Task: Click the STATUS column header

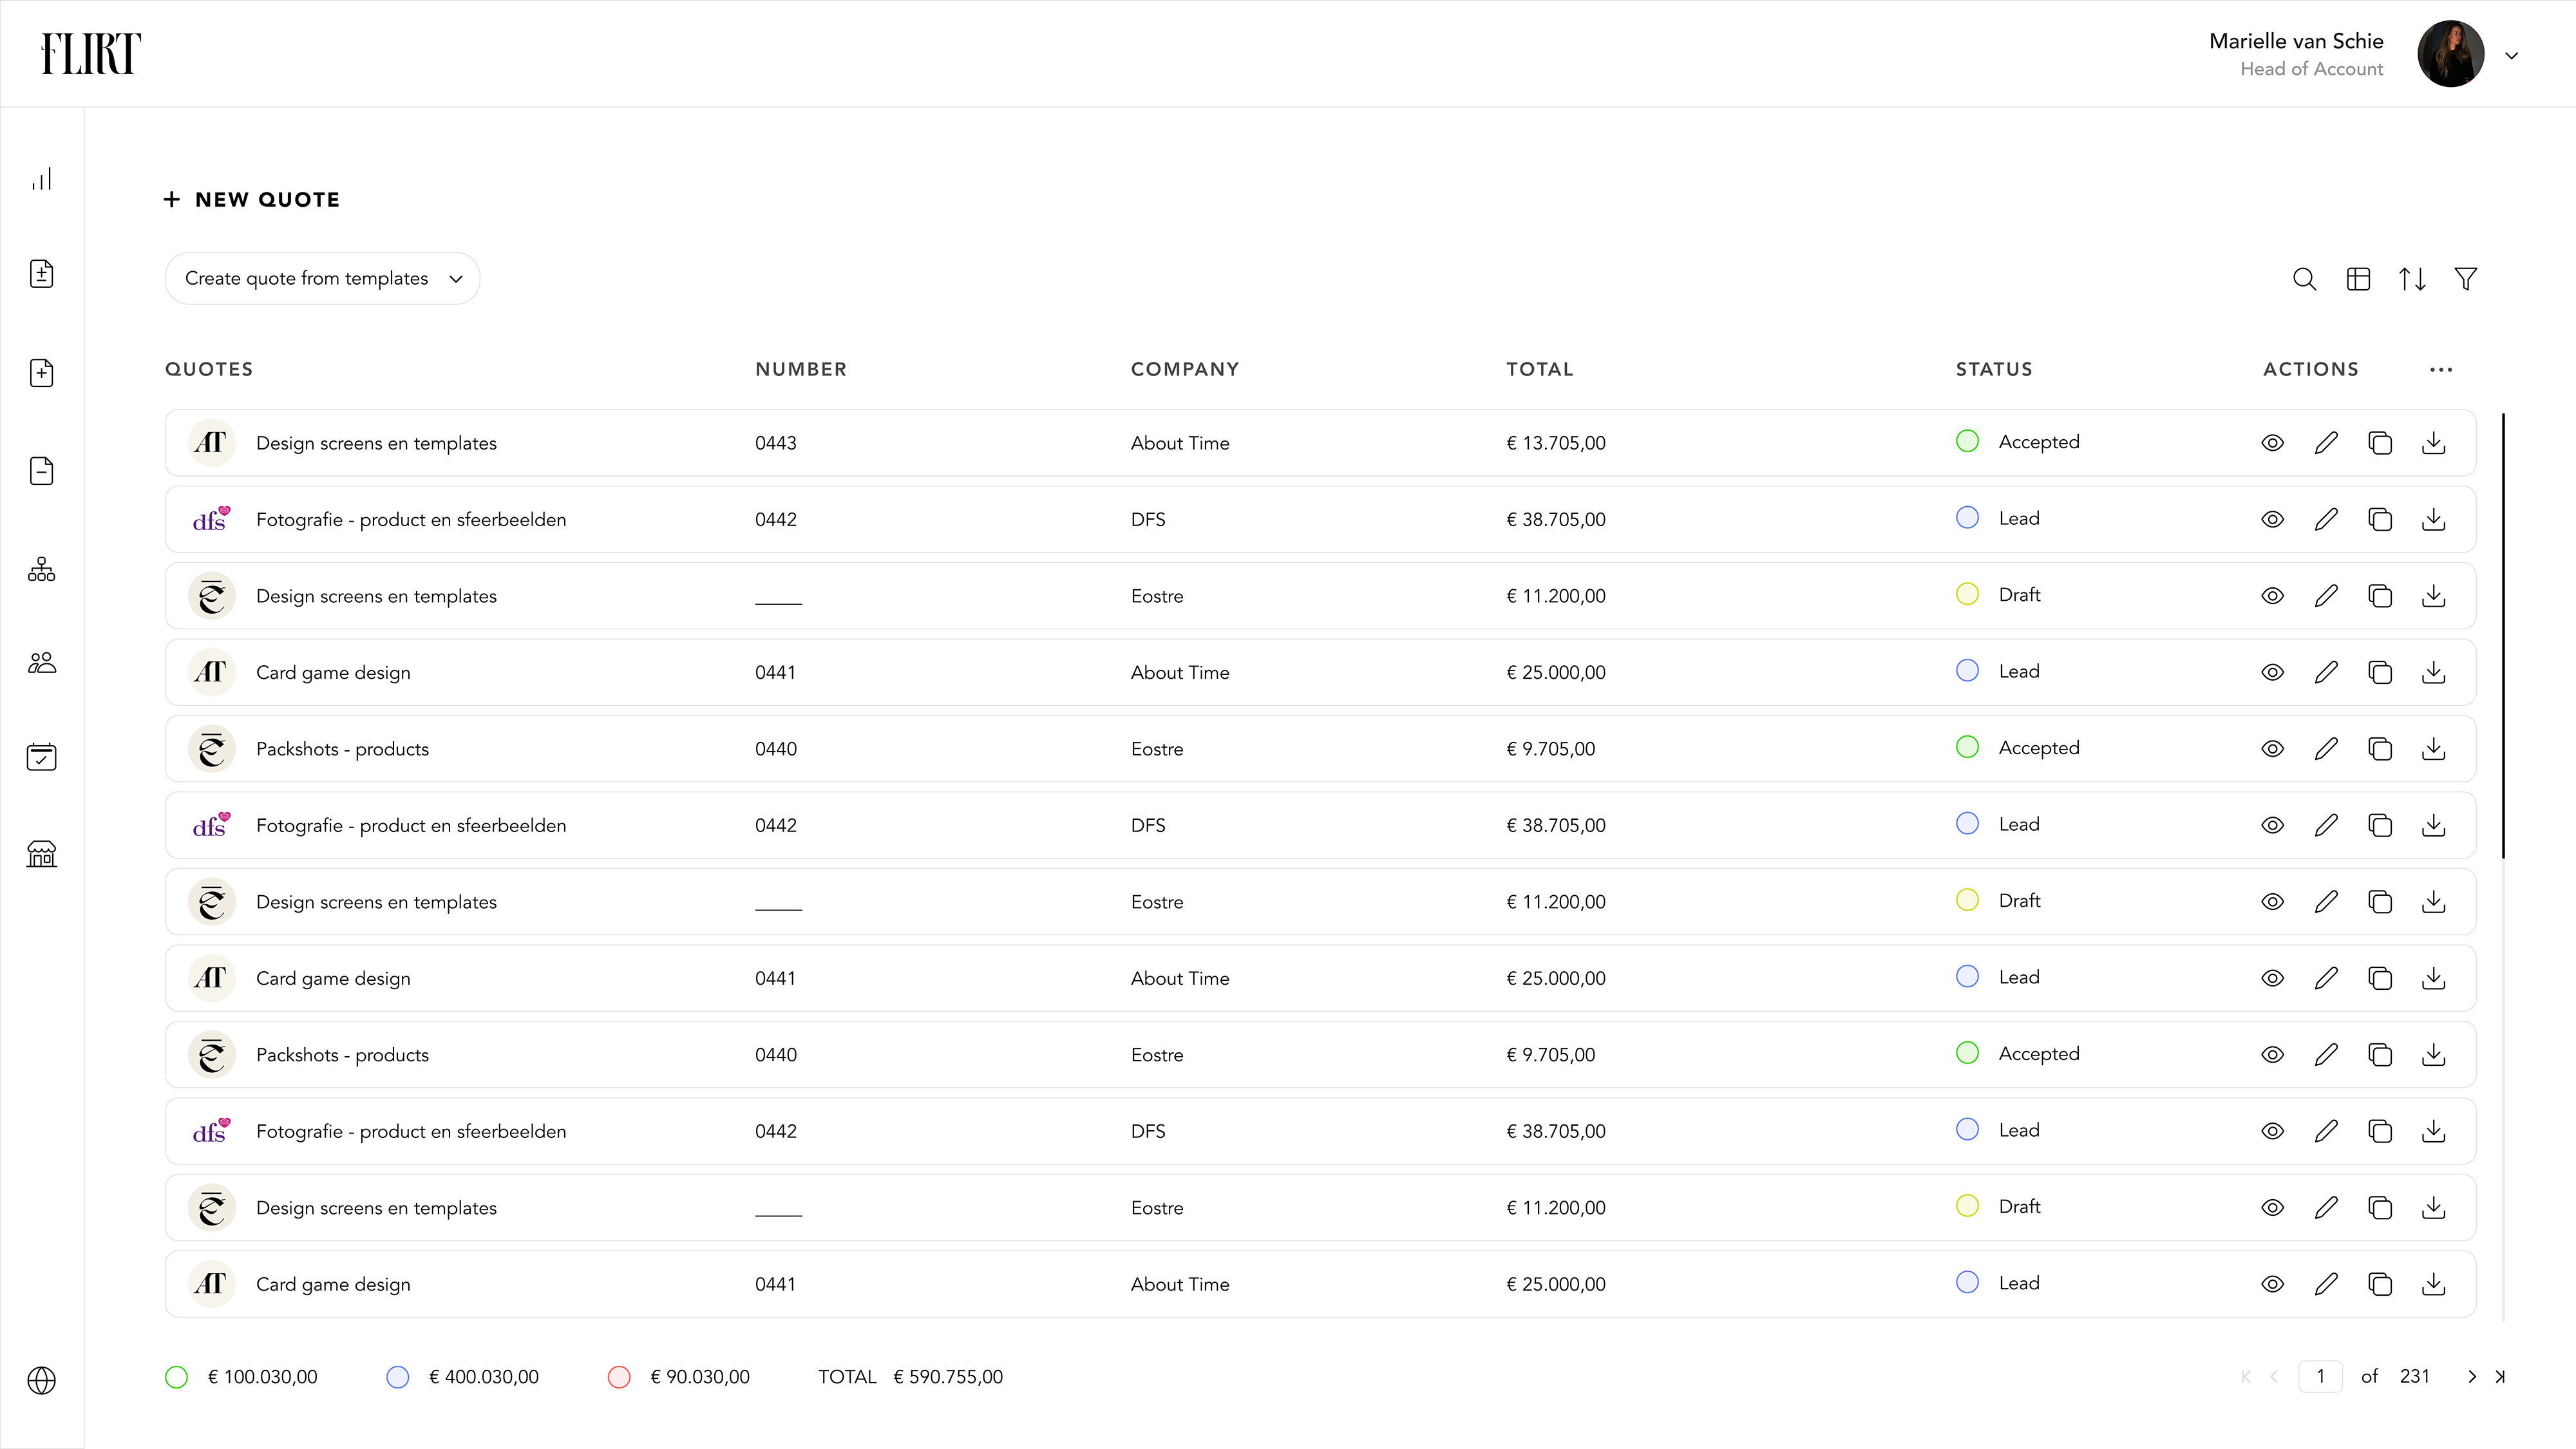Action: click(1993, 369)
